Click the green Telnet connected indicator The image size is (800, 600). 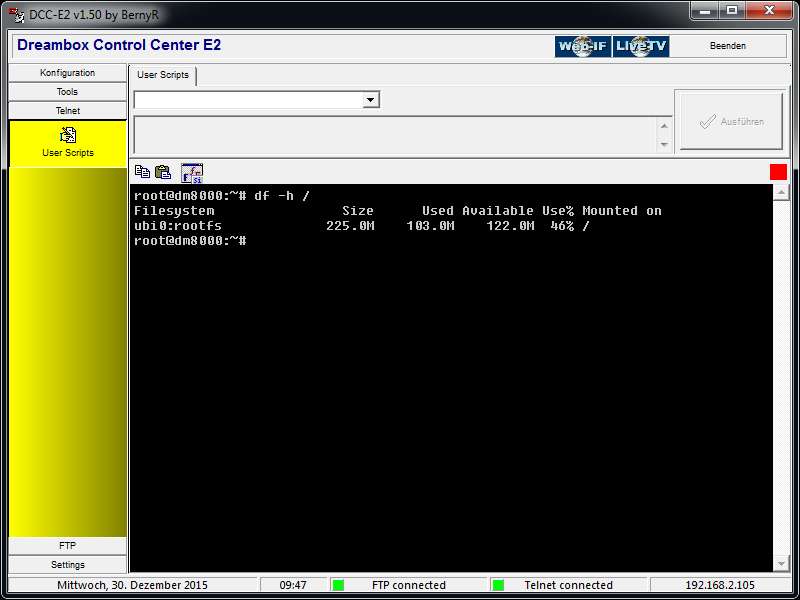(x=498, y=585)
